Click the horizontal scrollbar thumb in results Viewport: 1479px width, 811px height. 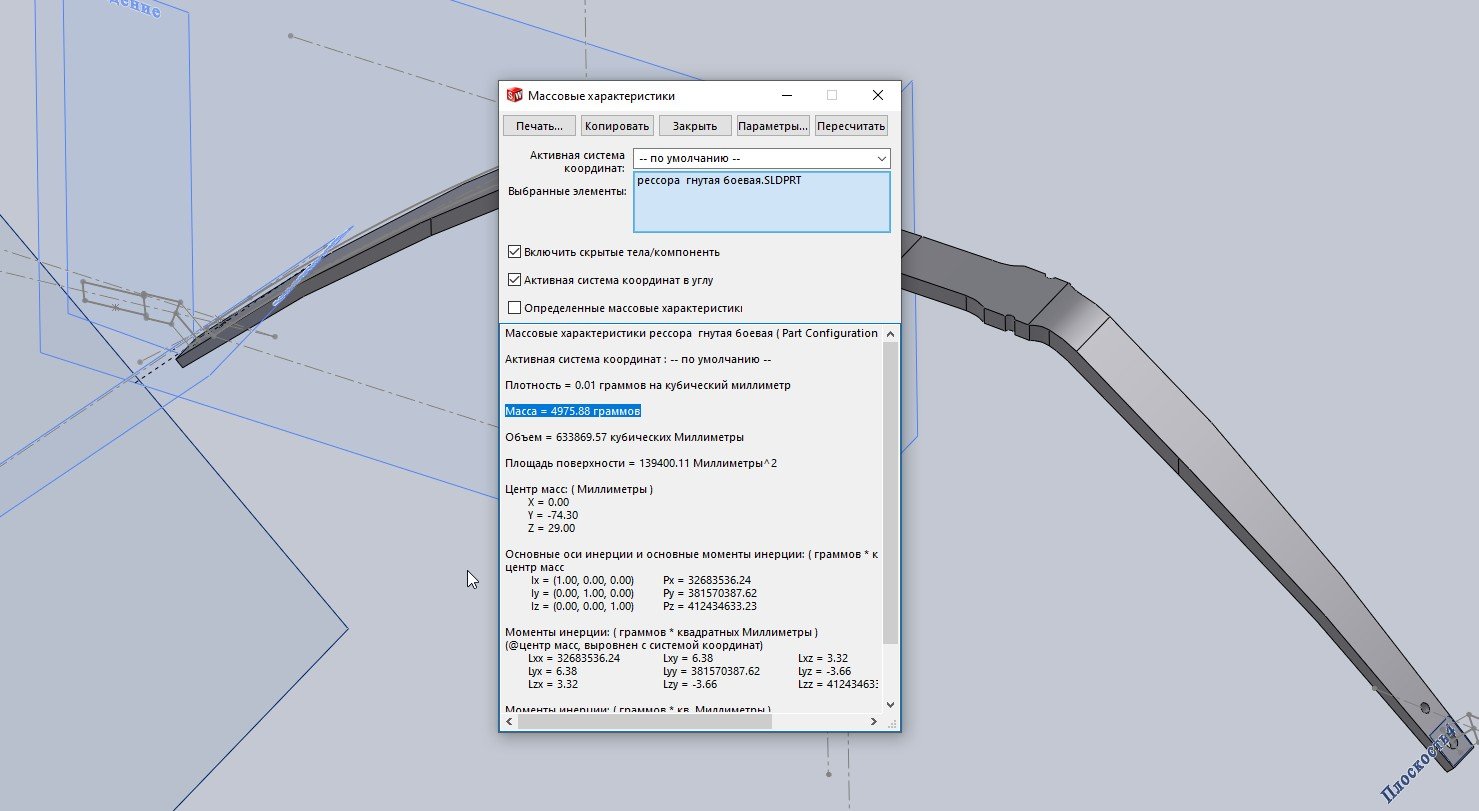point(645,721)
